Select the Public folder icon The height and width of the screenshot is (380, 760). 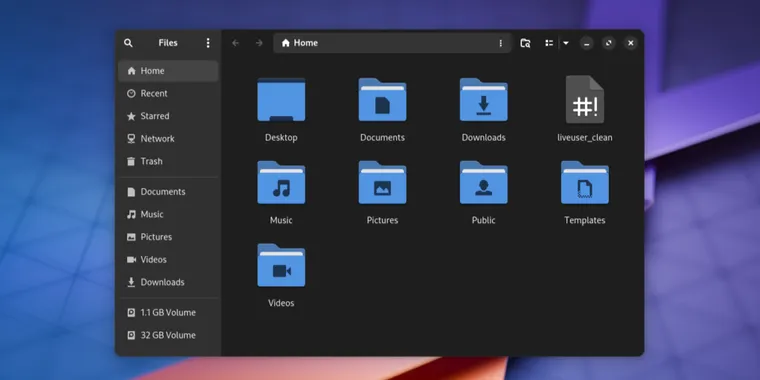(484, 182)
